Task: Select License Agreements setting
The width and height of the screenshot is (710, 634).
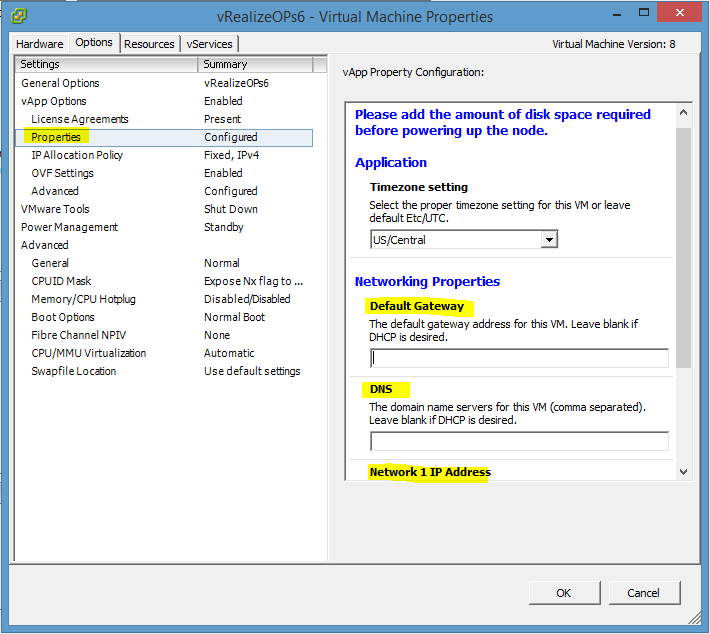Action: pyautogui.click(x=164, y=119)
